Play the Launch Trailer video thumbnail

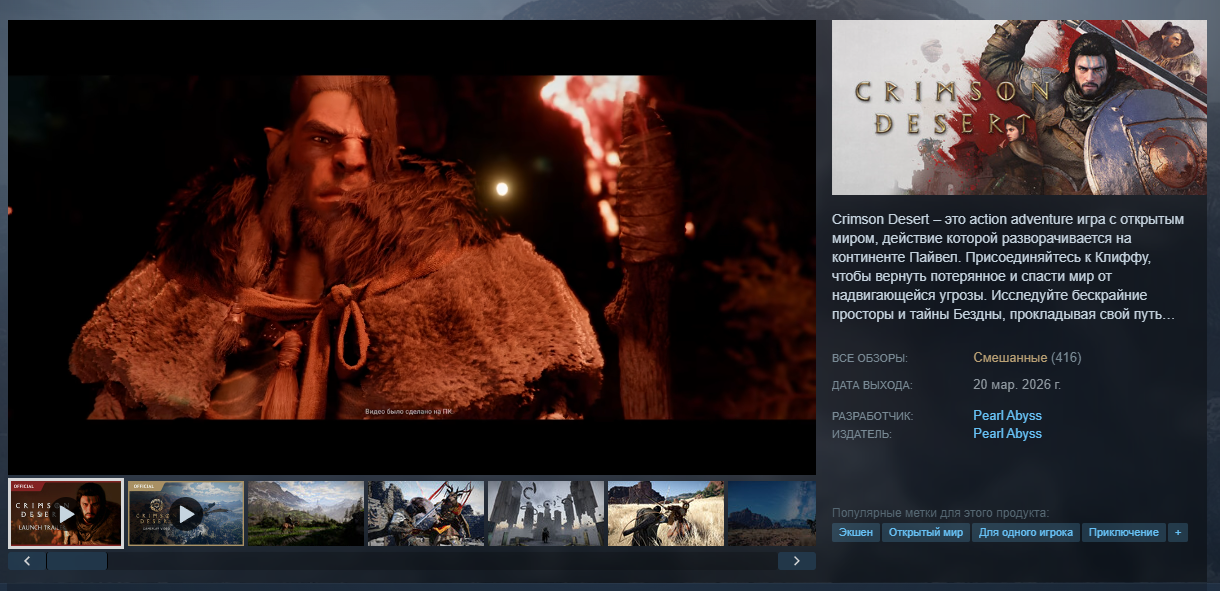click(x=66, y=513)
